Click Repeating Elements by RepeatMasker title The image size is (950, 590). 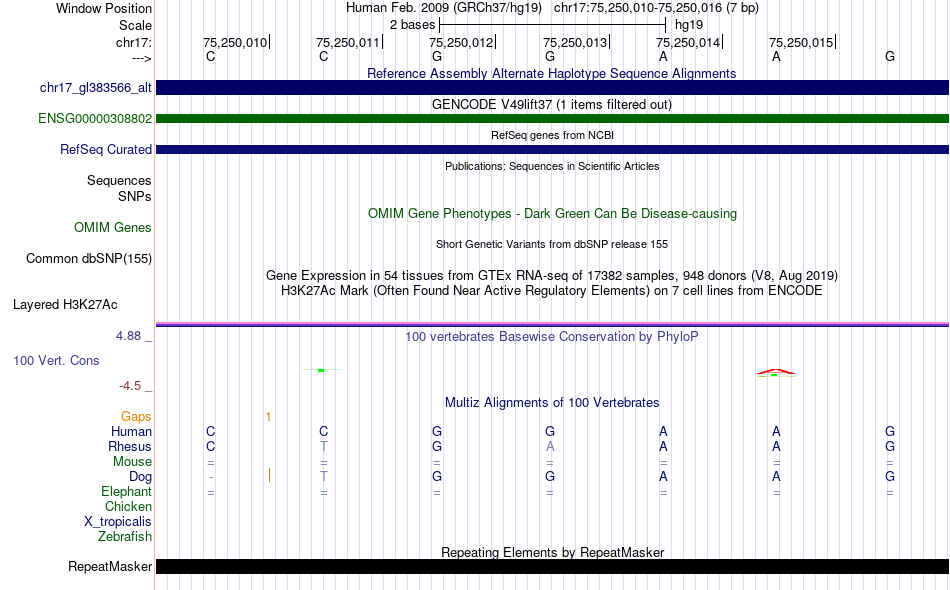coord(552,552)
